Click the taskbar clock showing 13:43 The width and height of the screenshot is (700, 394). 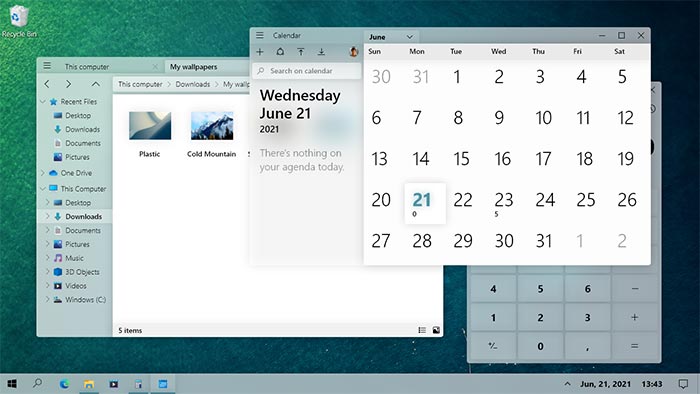point(652,384)
